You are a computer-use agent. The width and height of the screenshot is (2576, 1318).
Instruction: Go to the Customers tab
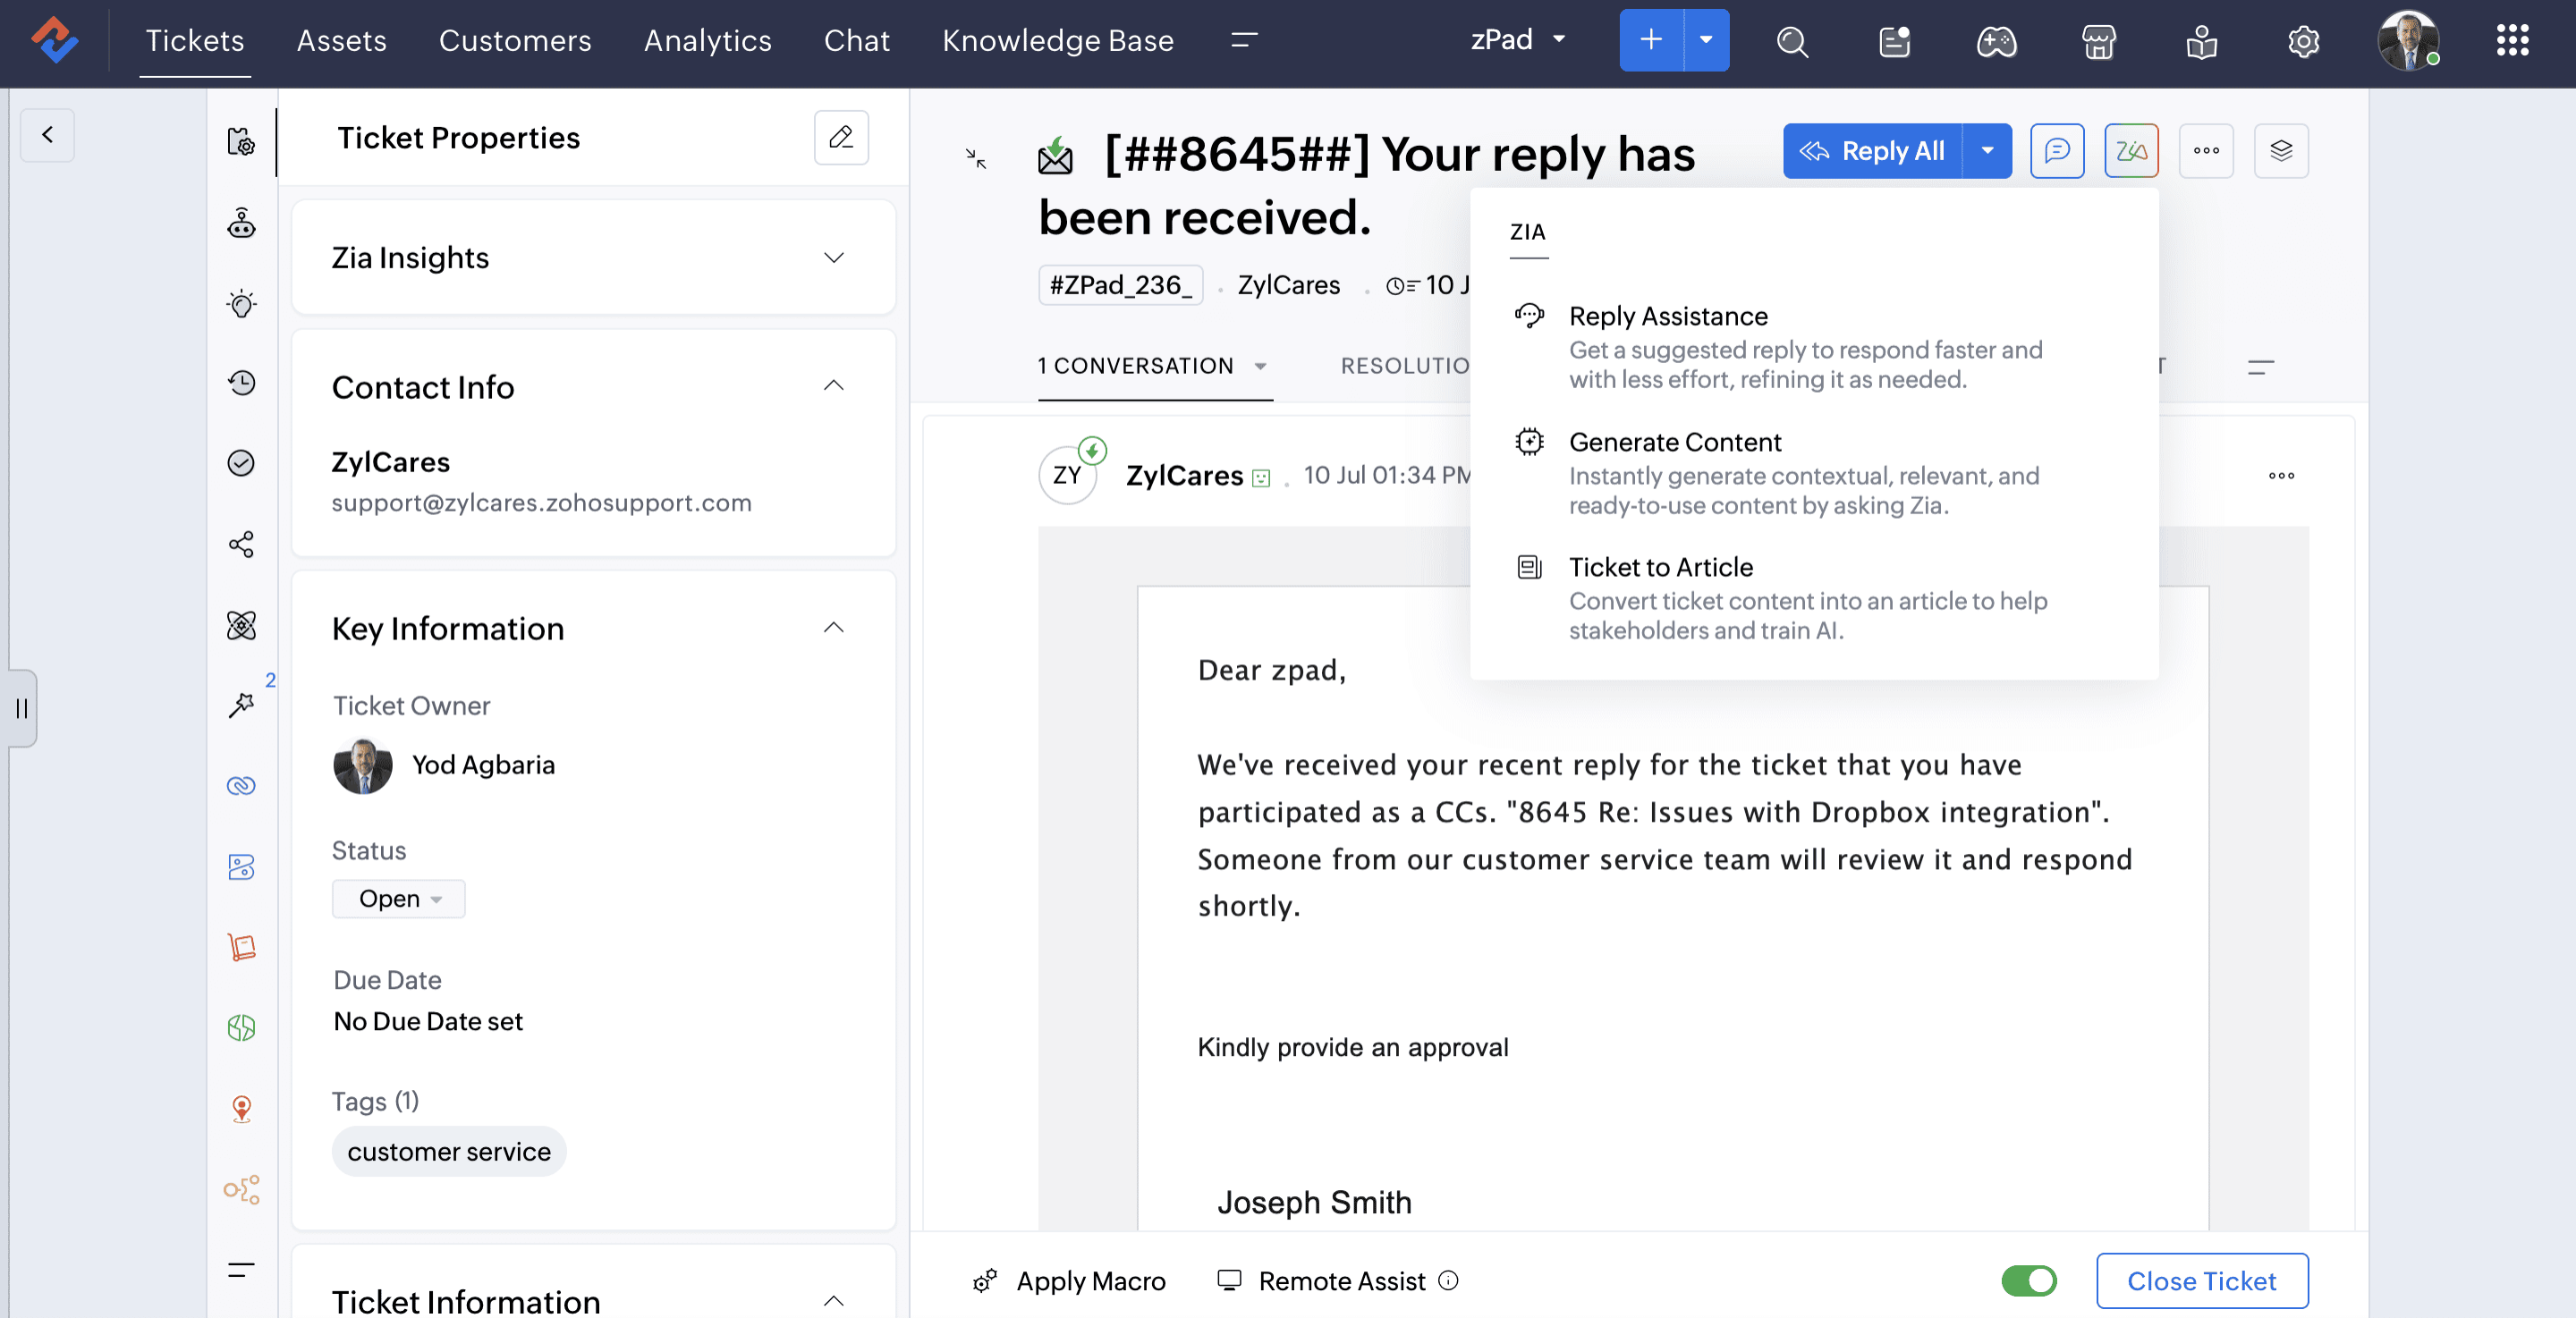(x=515, y=40)
